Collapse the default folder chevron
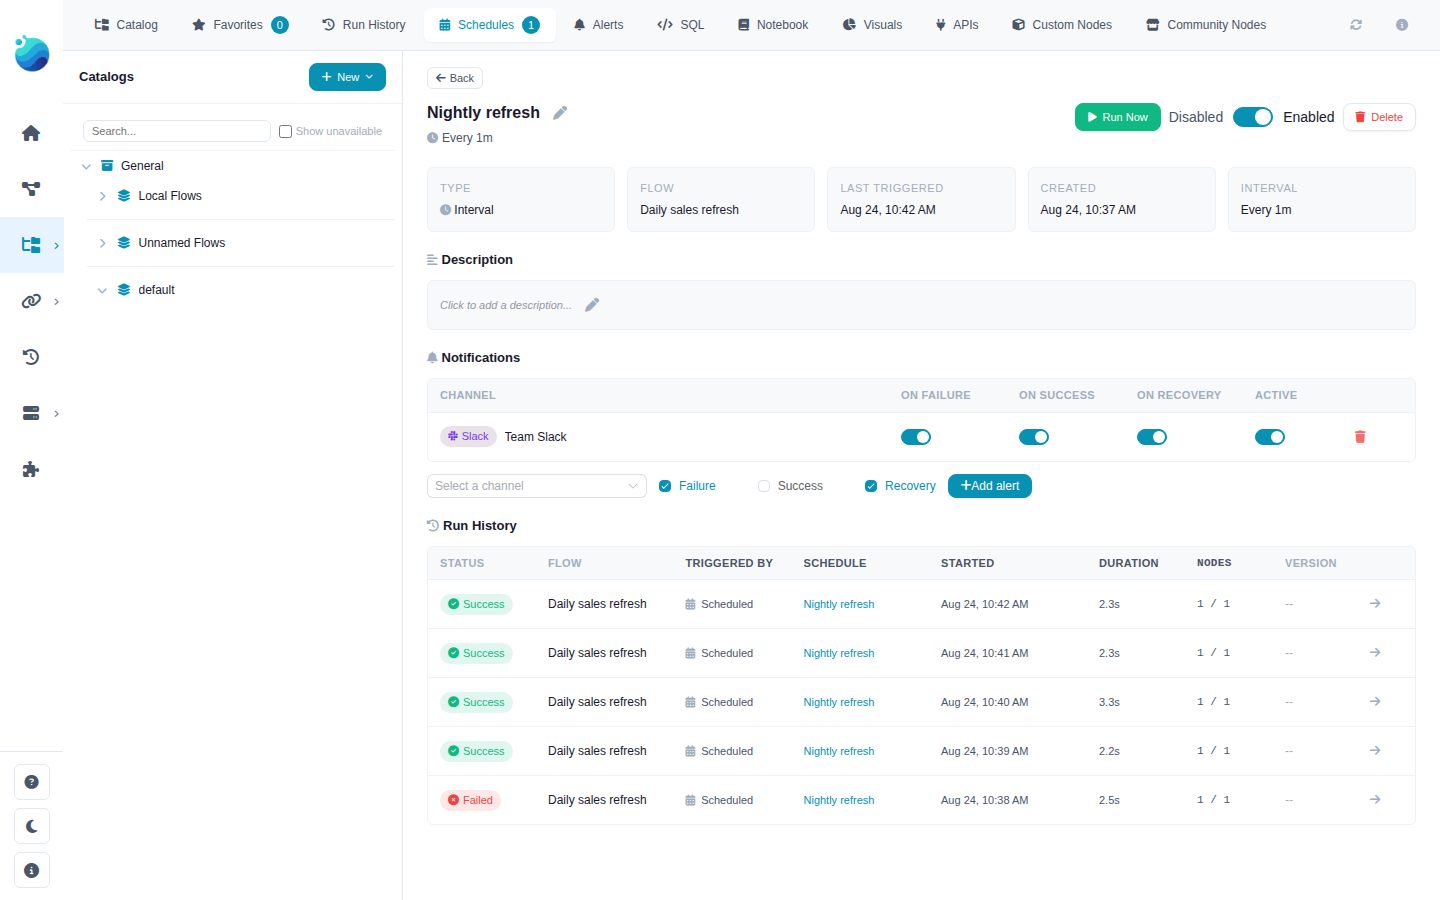1440x900 pixels. (102, 290)
